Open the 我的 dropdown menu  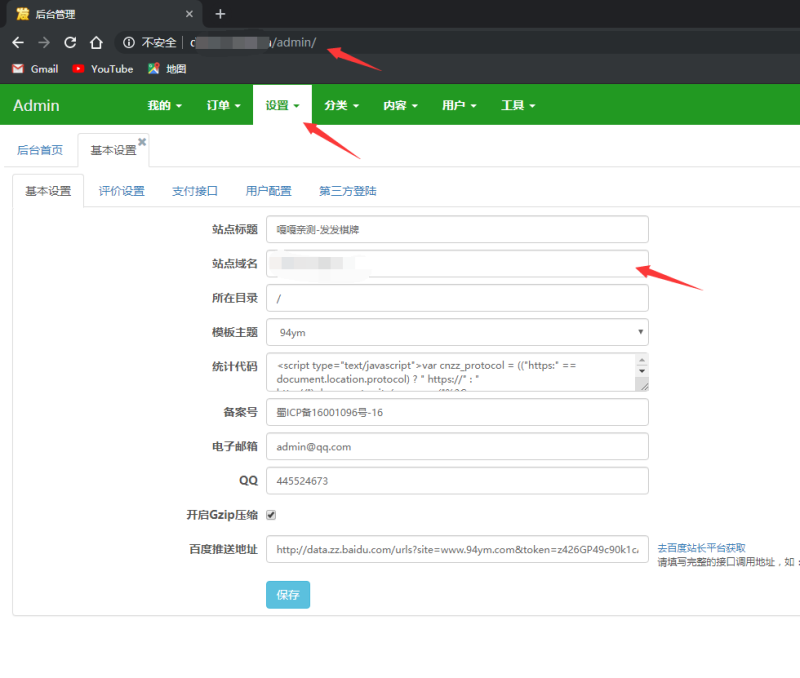[165, 105]
